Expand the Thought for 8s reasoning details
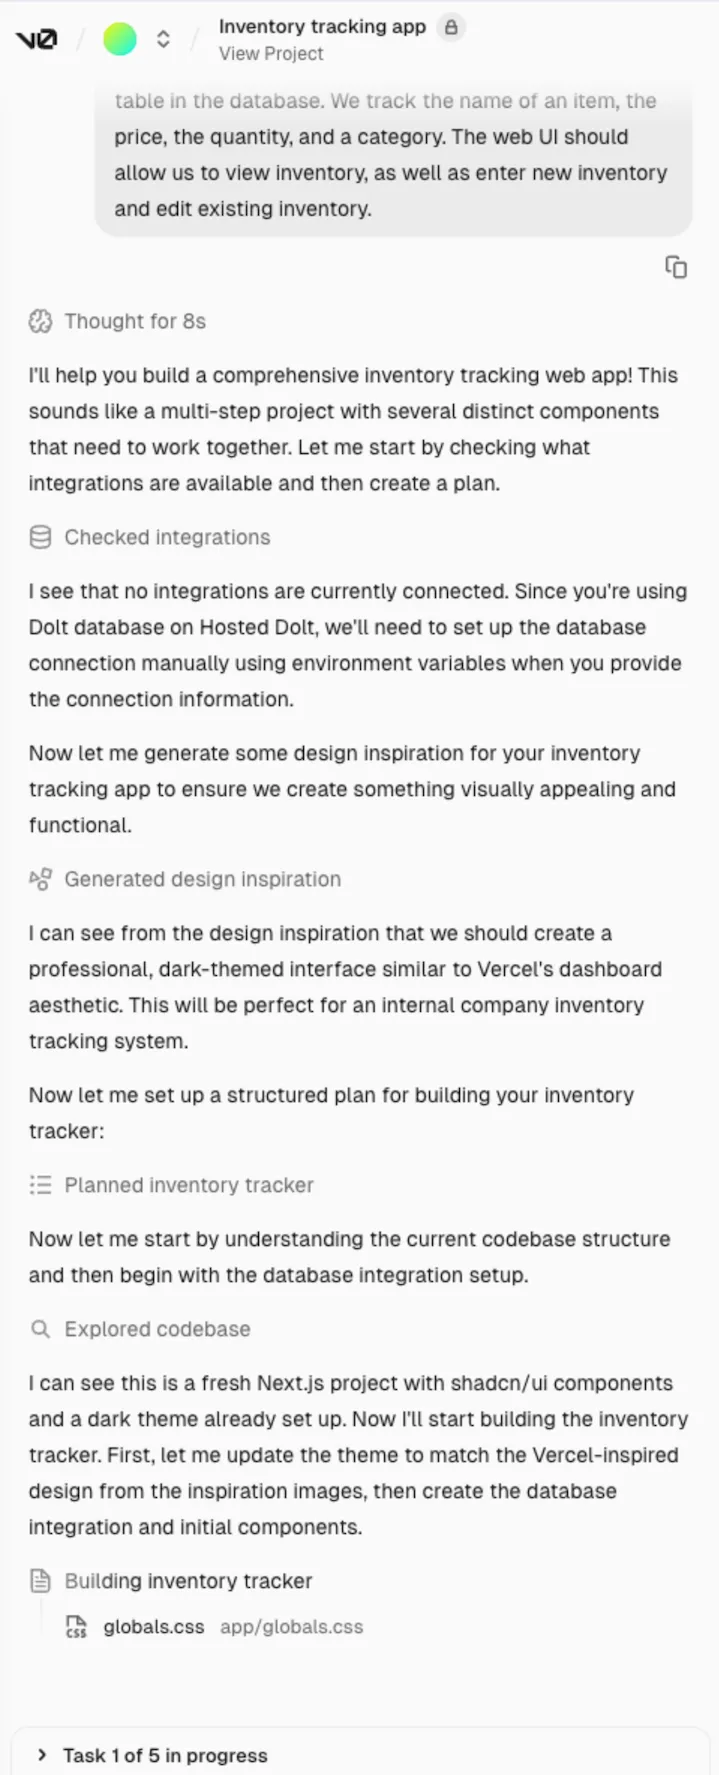This screenshot has height=1775, width=719. [135, 321]
